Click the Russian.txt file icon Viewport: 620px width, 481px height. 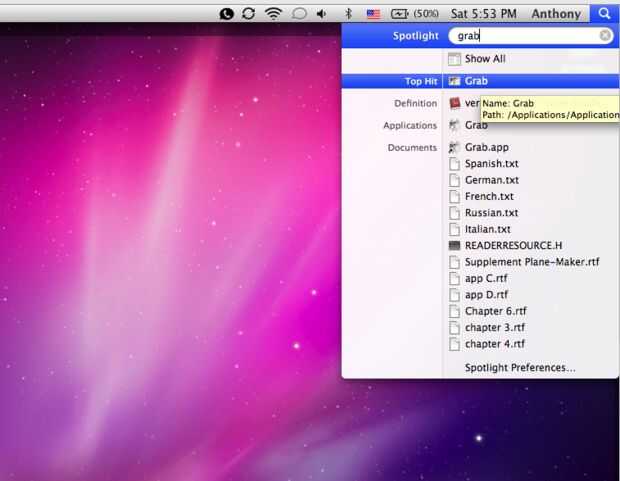point(454,213)
